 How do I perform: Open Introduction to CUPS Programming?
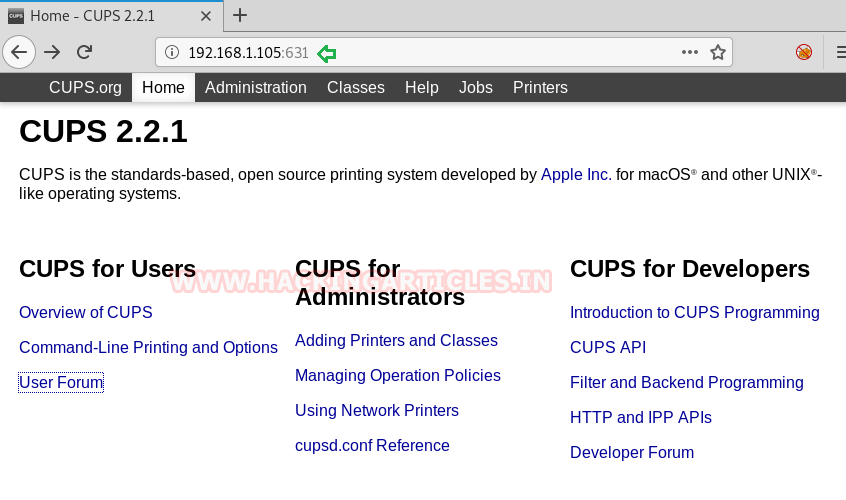click(695, 312)
